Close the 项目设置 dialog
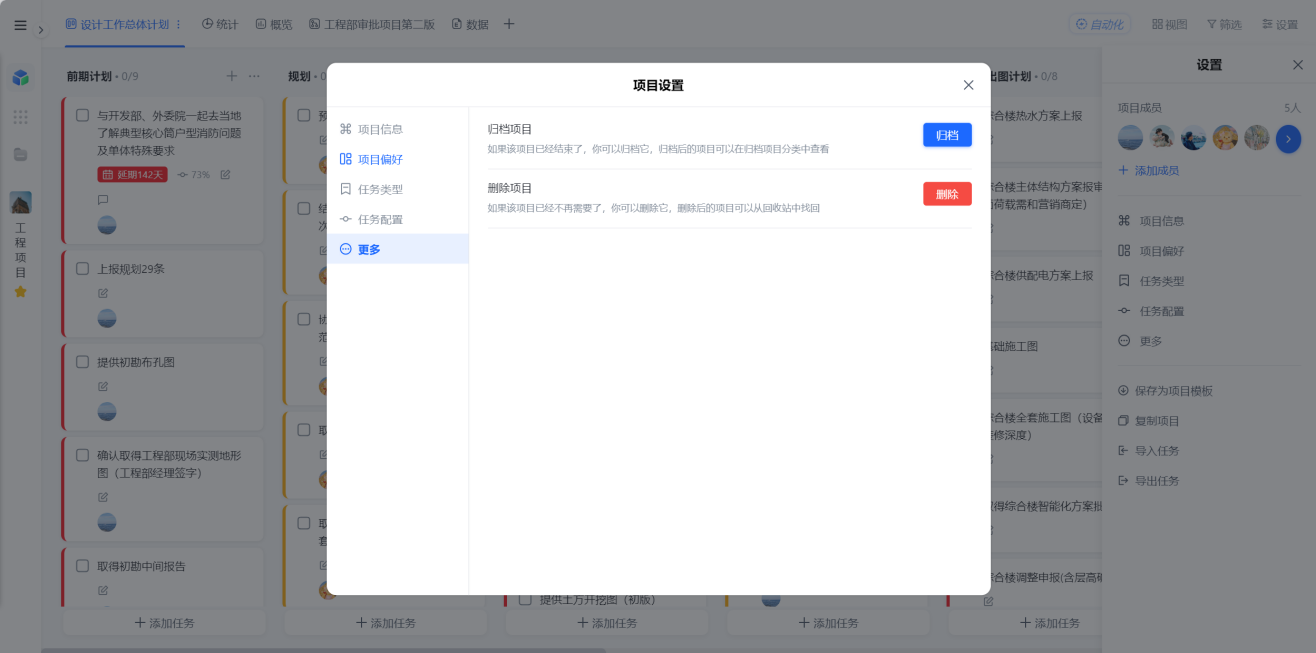This screenshot has height=653, width=1316. pos(968,85)
